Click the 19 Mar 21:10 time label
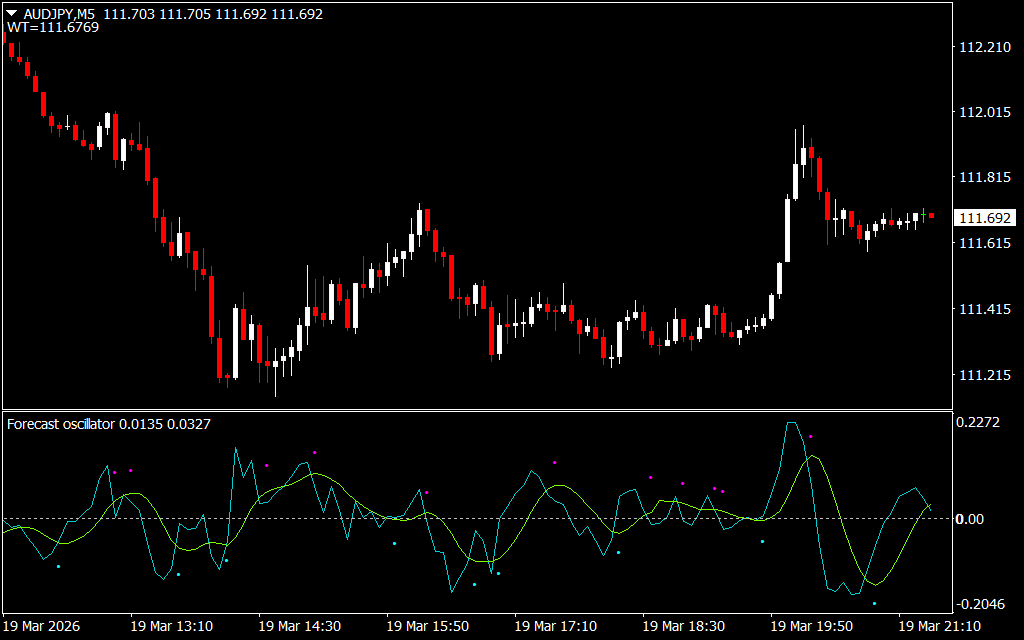1024x640 pixels. (x=939, y=626)
